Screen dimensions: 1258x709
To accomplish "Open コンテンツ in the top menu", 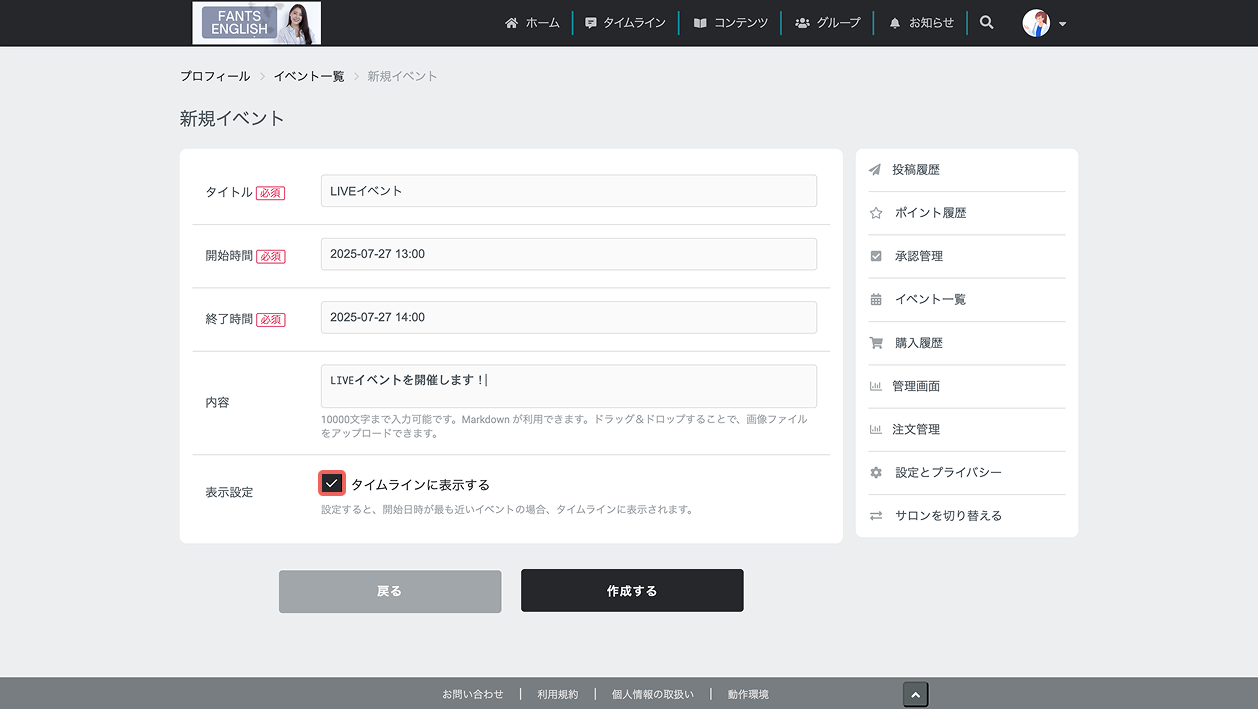I will [741, 23].
